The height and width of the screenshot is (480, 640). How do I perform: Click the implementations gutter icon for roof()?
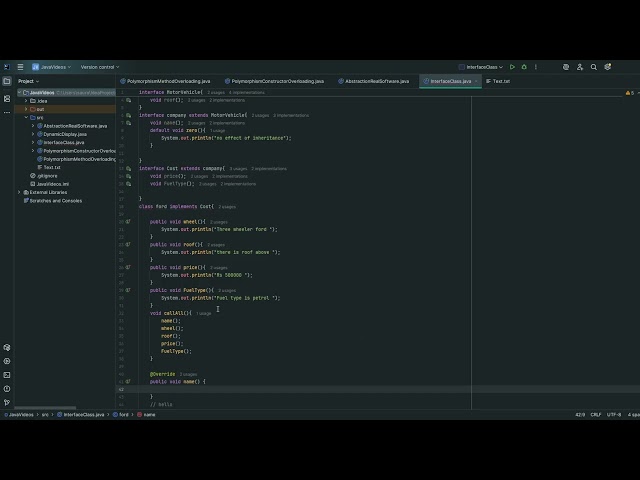[x=129, y=100]
